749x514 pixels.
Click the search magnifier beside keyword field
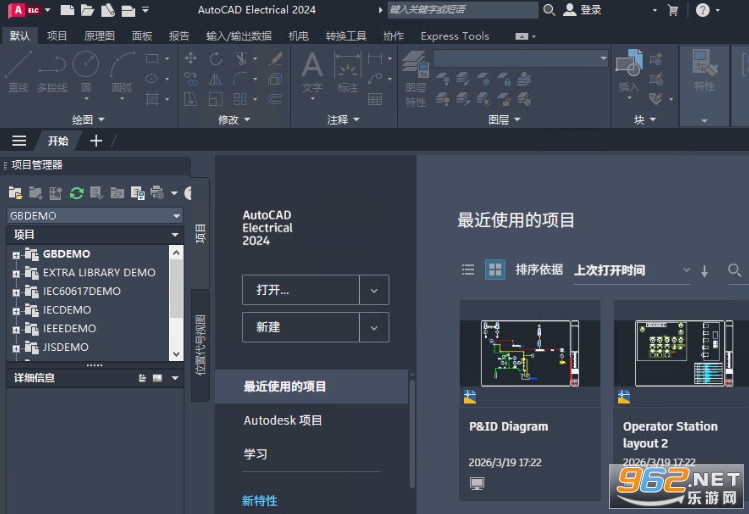click(549, 10)
